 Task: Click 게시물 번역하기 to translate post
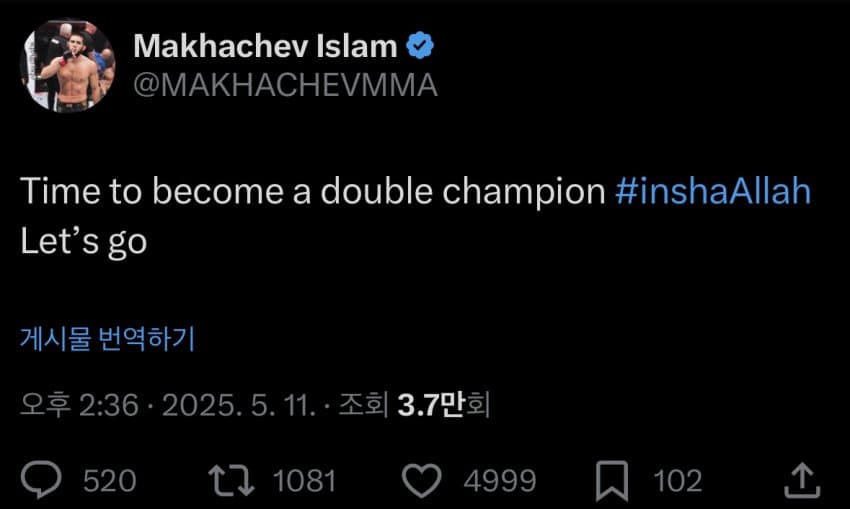107,339
